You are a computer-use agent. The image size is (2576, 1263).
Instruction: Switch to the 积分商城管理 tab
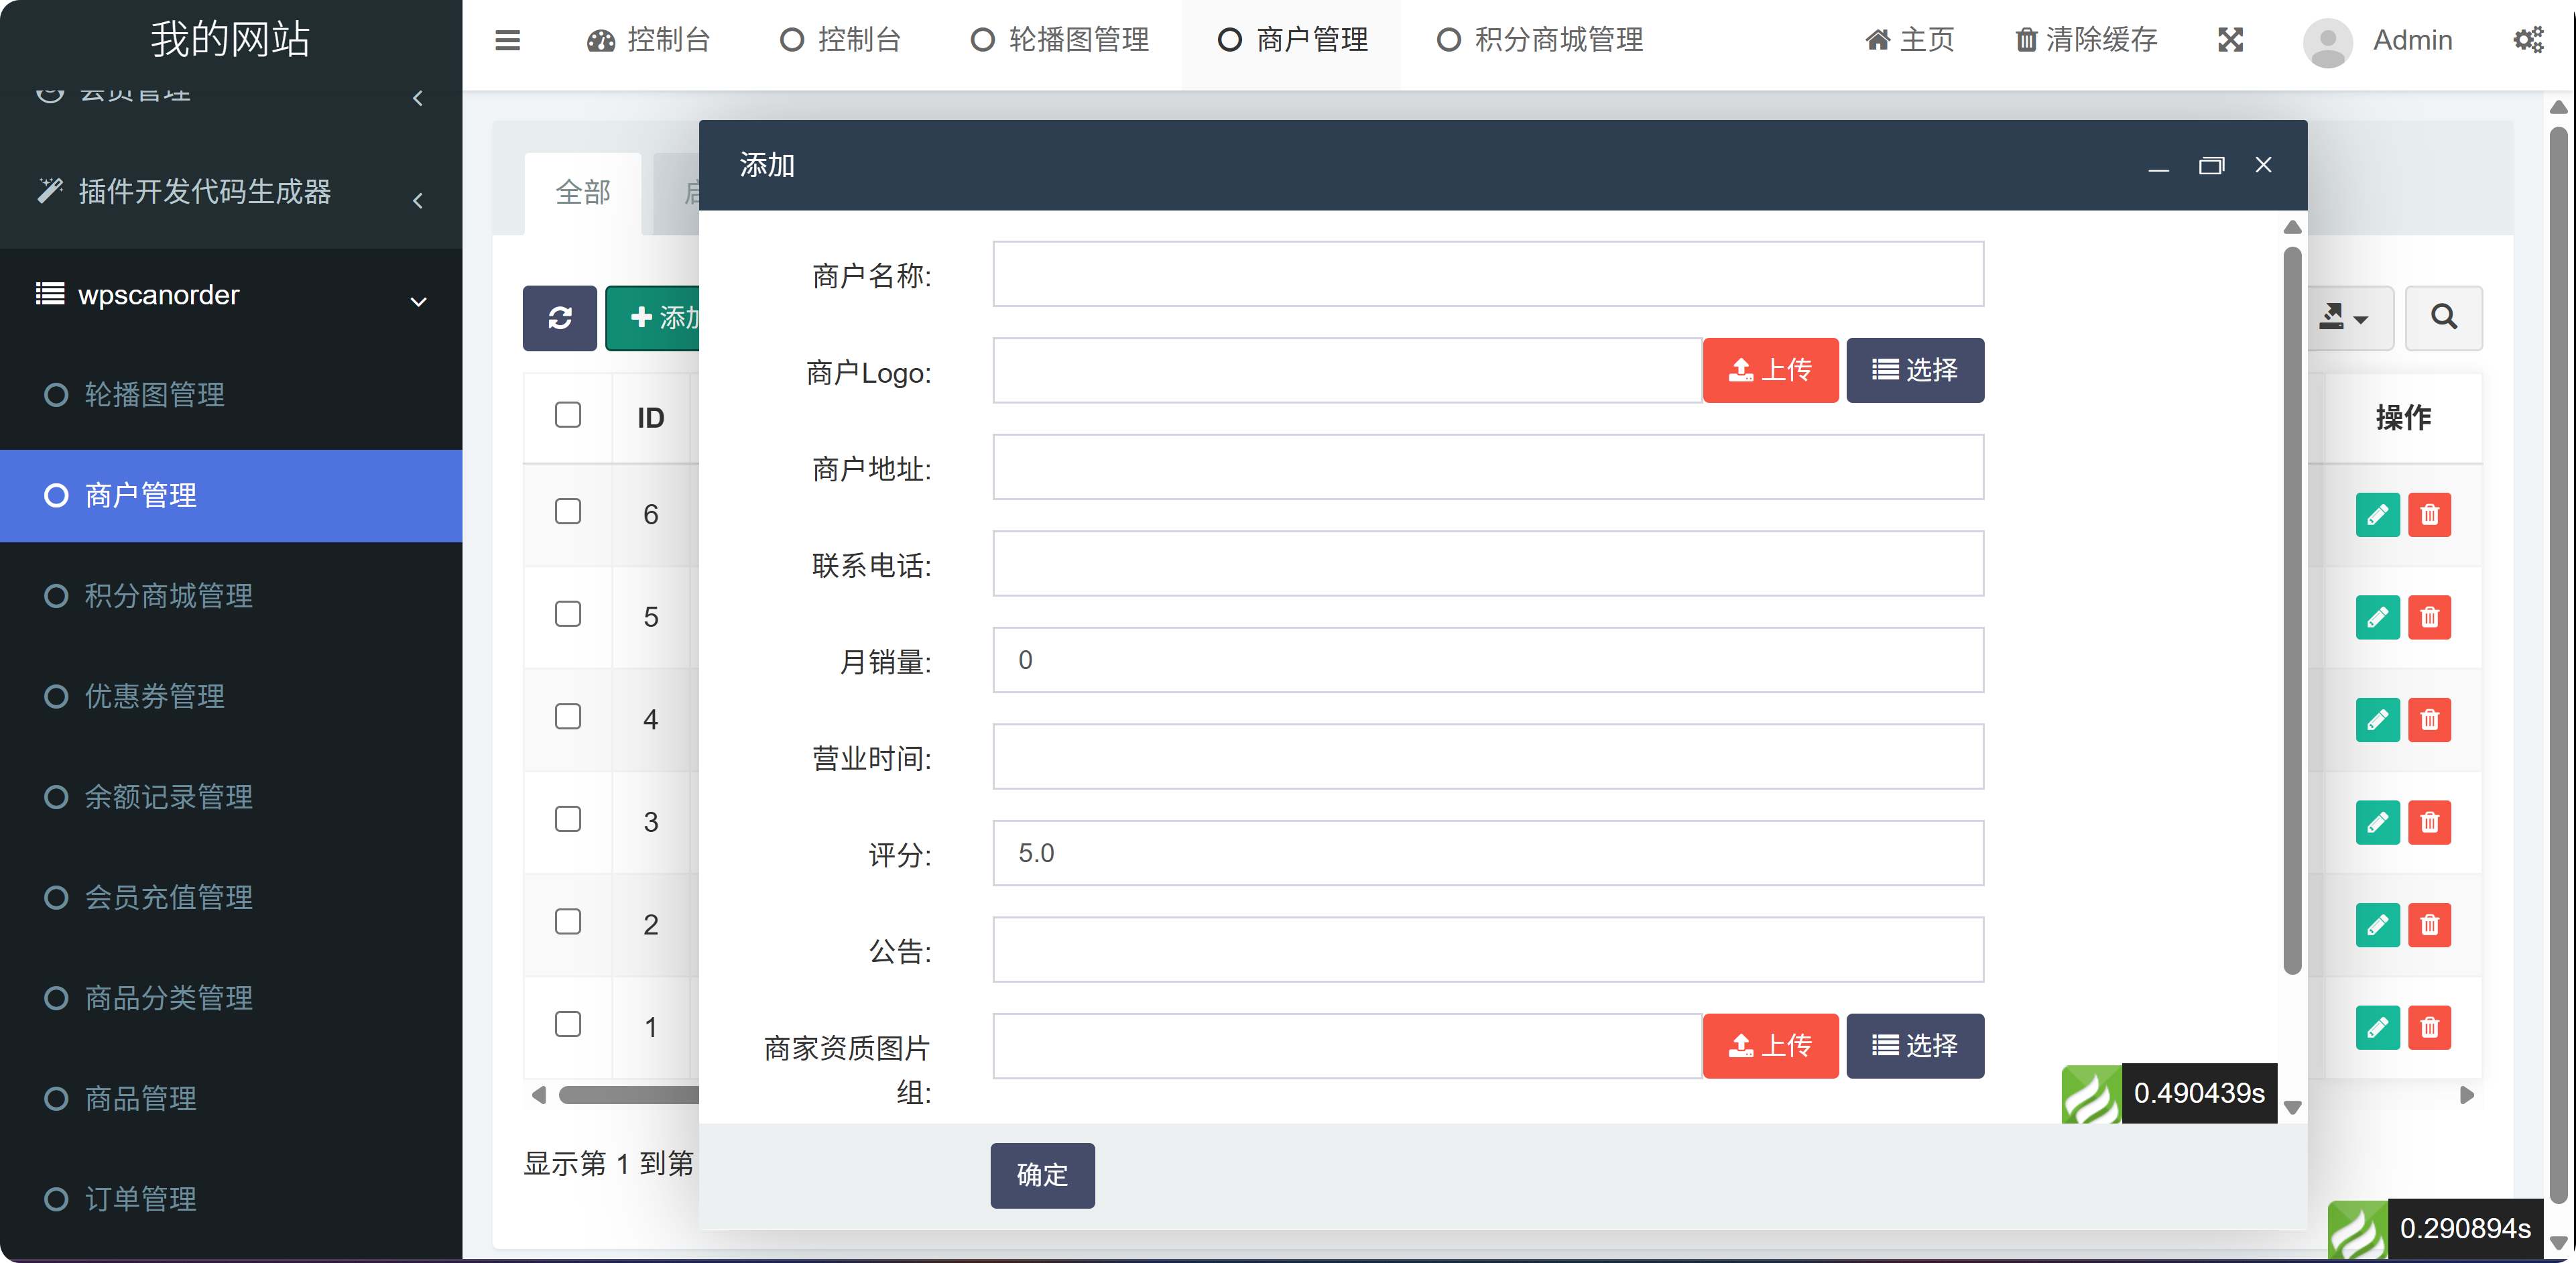(x=1538, y=40)
